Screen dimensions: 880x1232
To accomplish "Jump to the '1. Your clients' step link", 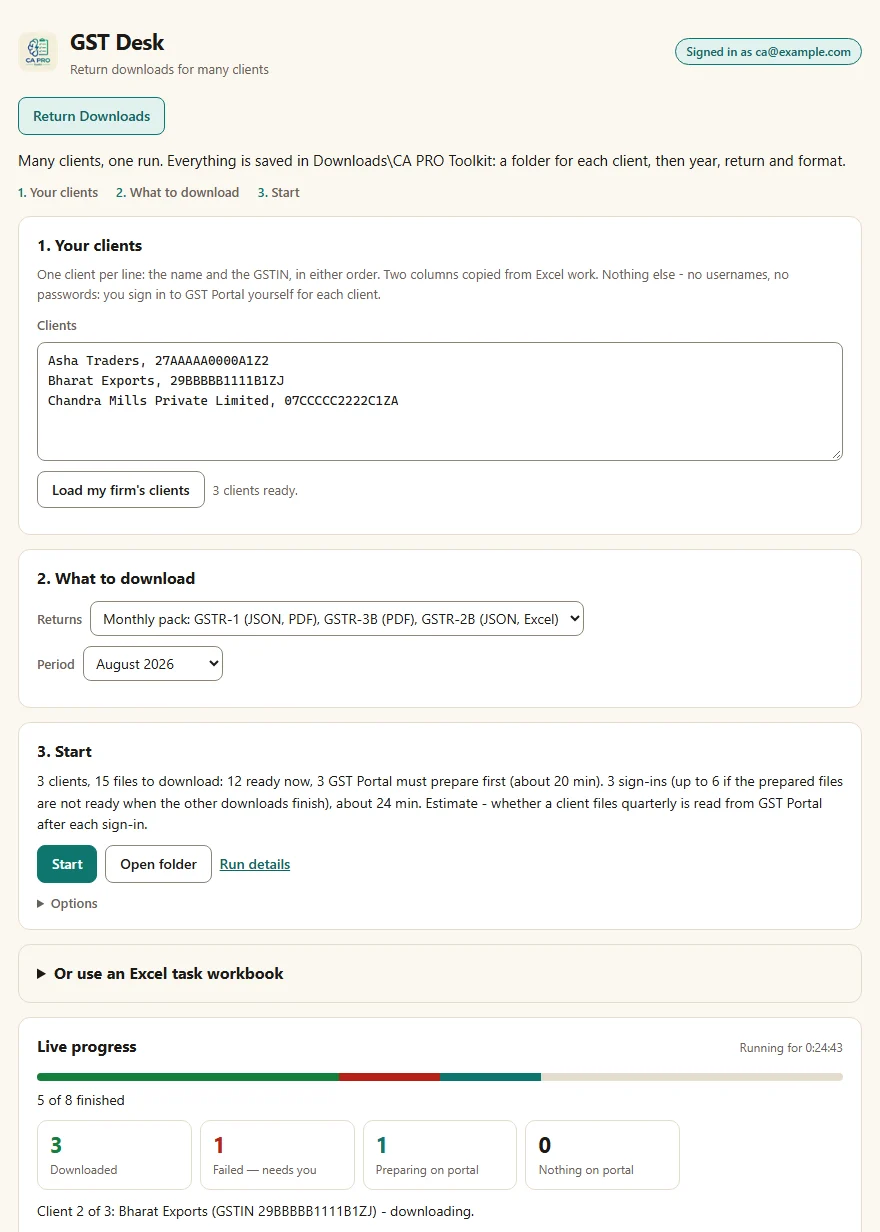I will tap(58, 192).
